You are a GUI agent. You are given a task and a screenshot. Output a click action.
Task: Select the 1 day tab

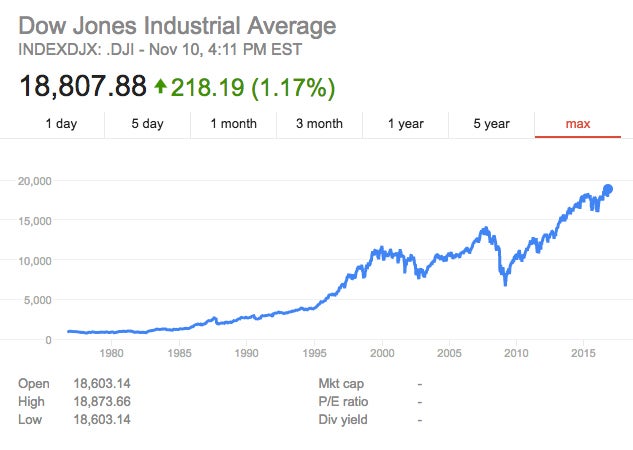tap(61, 124)
